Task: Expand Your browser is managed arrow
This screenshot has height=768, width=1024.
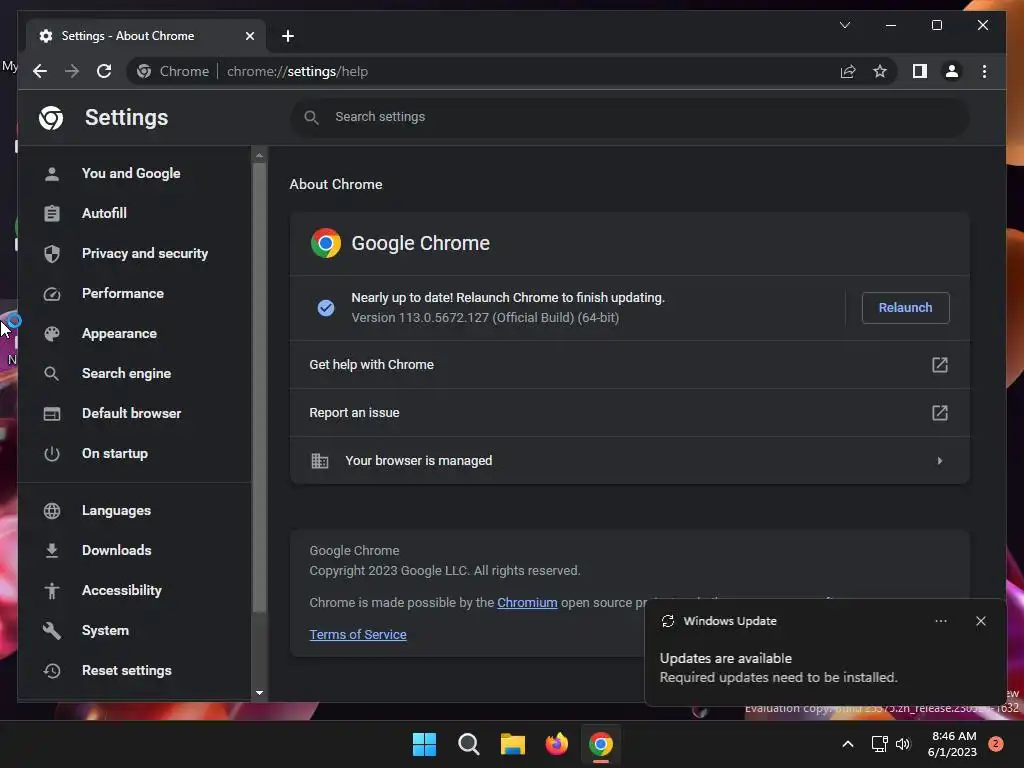Action: point(939,460)
